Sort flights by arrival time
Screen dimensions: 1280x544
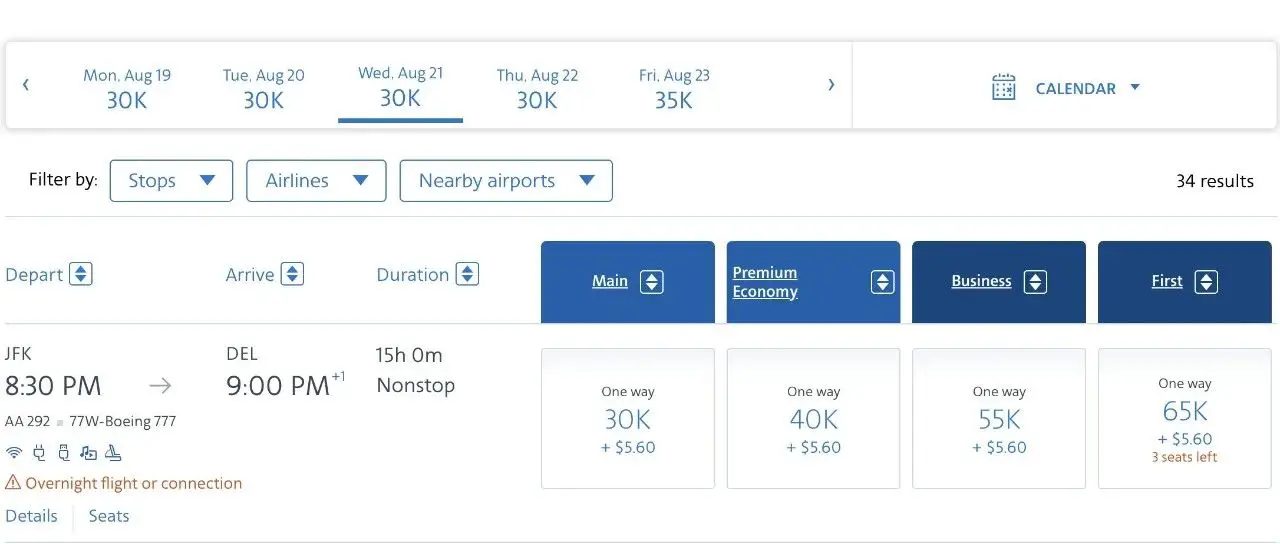[292, 274]
